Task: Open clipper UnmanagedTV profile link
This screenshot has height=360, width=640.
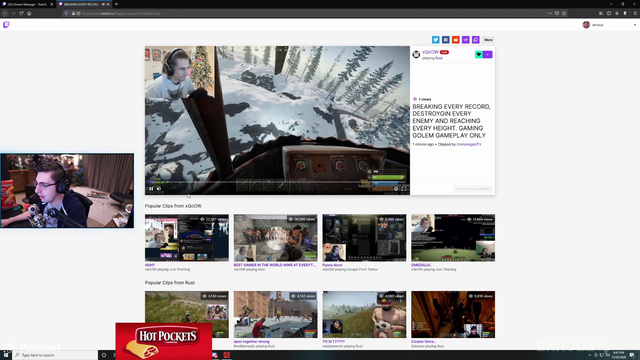Action: coord(469,144)
